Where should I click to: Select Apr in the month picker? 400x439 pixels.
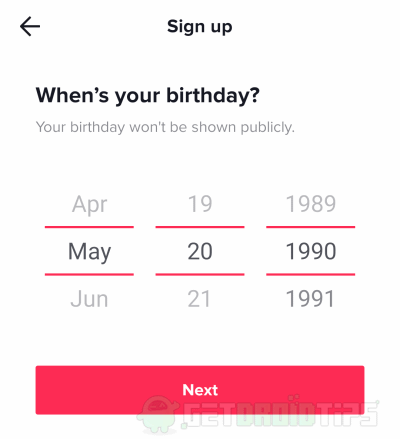coord(89,204)
